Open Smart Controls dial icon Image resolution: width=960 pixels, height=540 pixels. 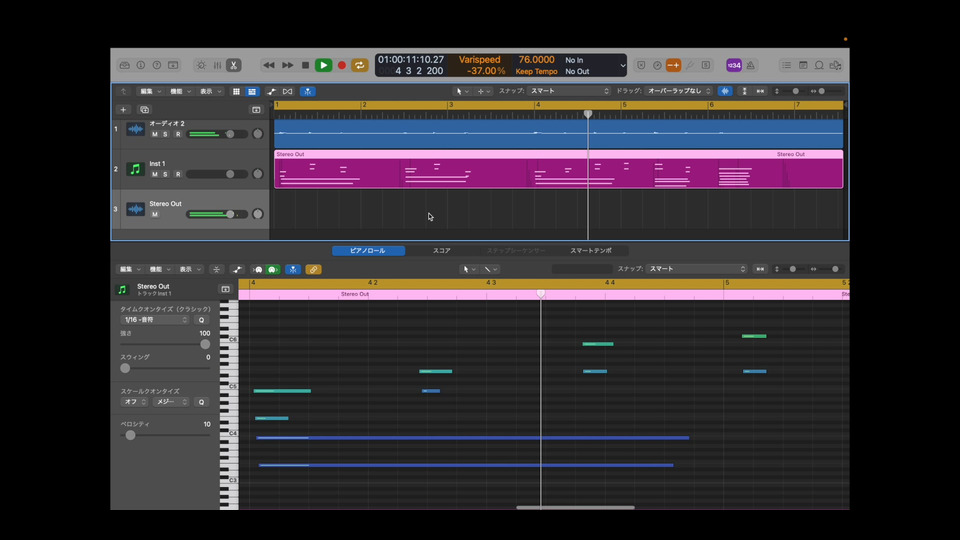pyautogui.click(x=201, y=65)
